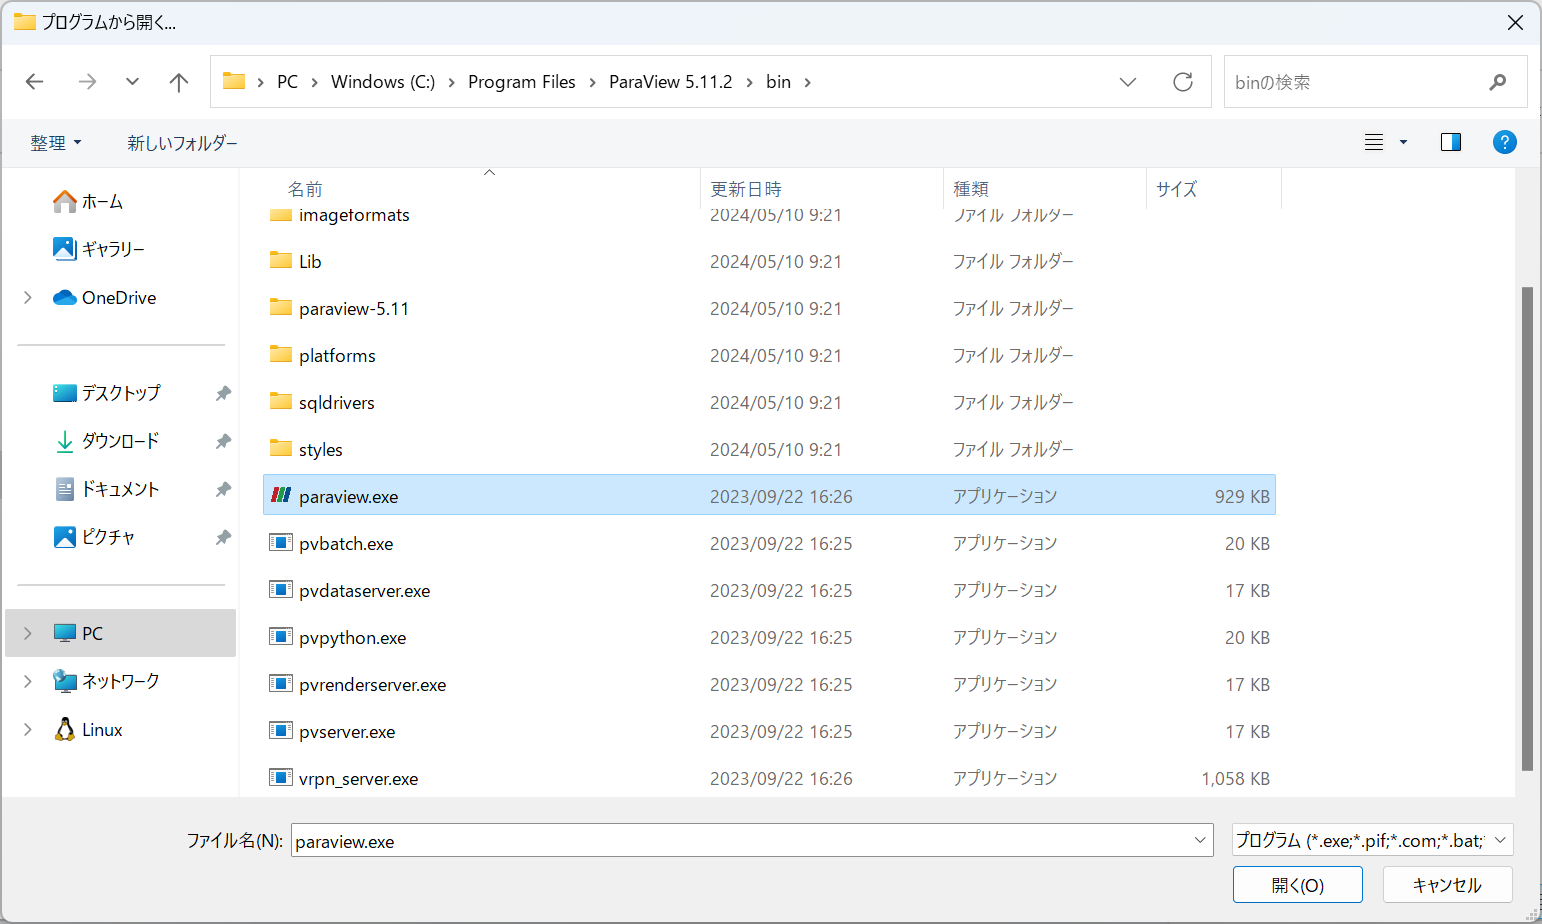Open the view options dropdown arrow
1542x924 pixels.
tap(1403, 142)
